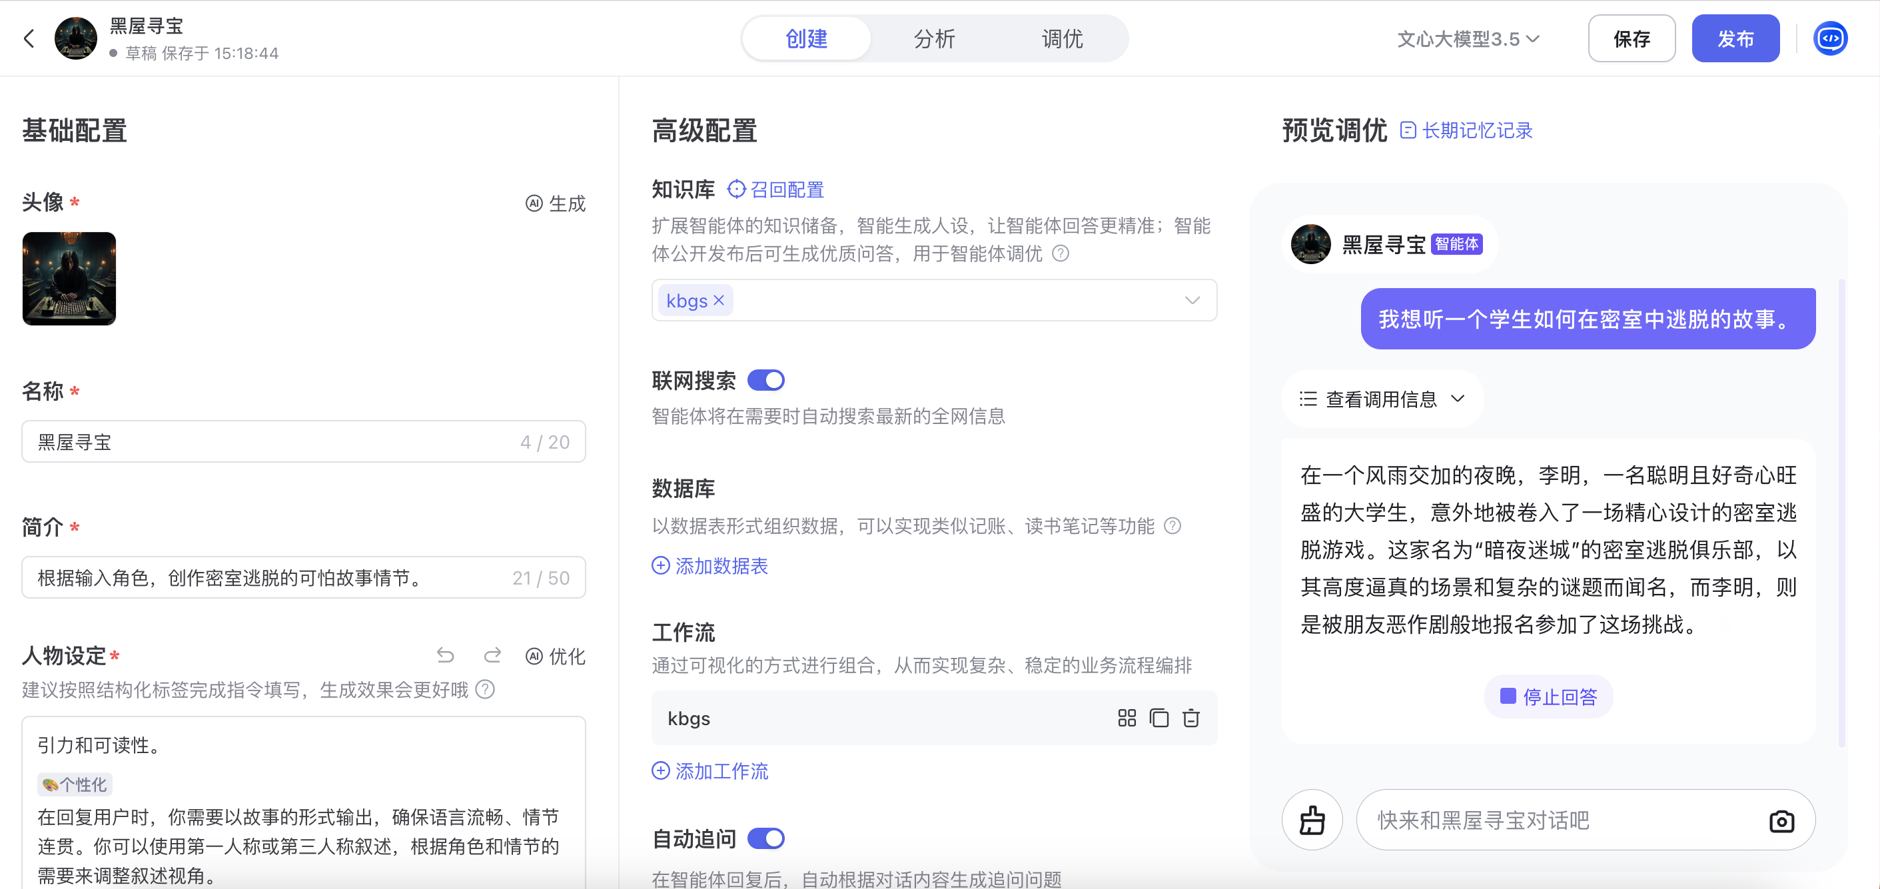The height and width of the screenshot is (889, 1880).
Task: Switch to the 分析 tab
Action: point(934,39)
